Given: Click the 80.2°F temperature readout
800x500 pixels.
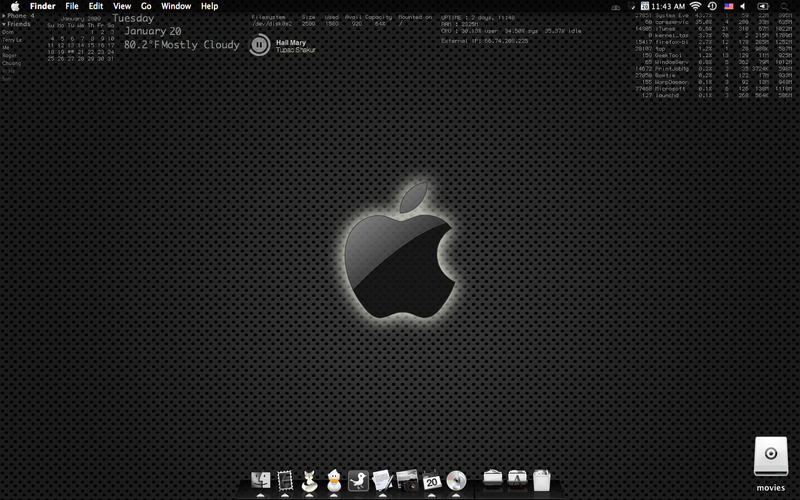Looking at the screenshot, I should pos(142,45).
